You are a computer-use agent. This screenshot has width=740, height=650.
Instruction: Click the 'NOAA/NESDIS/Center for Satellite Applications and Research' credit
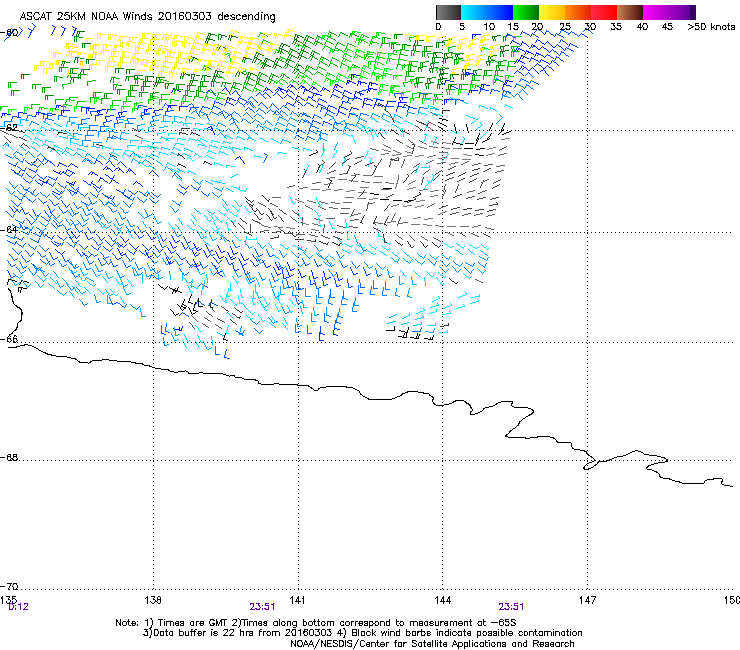432,644
